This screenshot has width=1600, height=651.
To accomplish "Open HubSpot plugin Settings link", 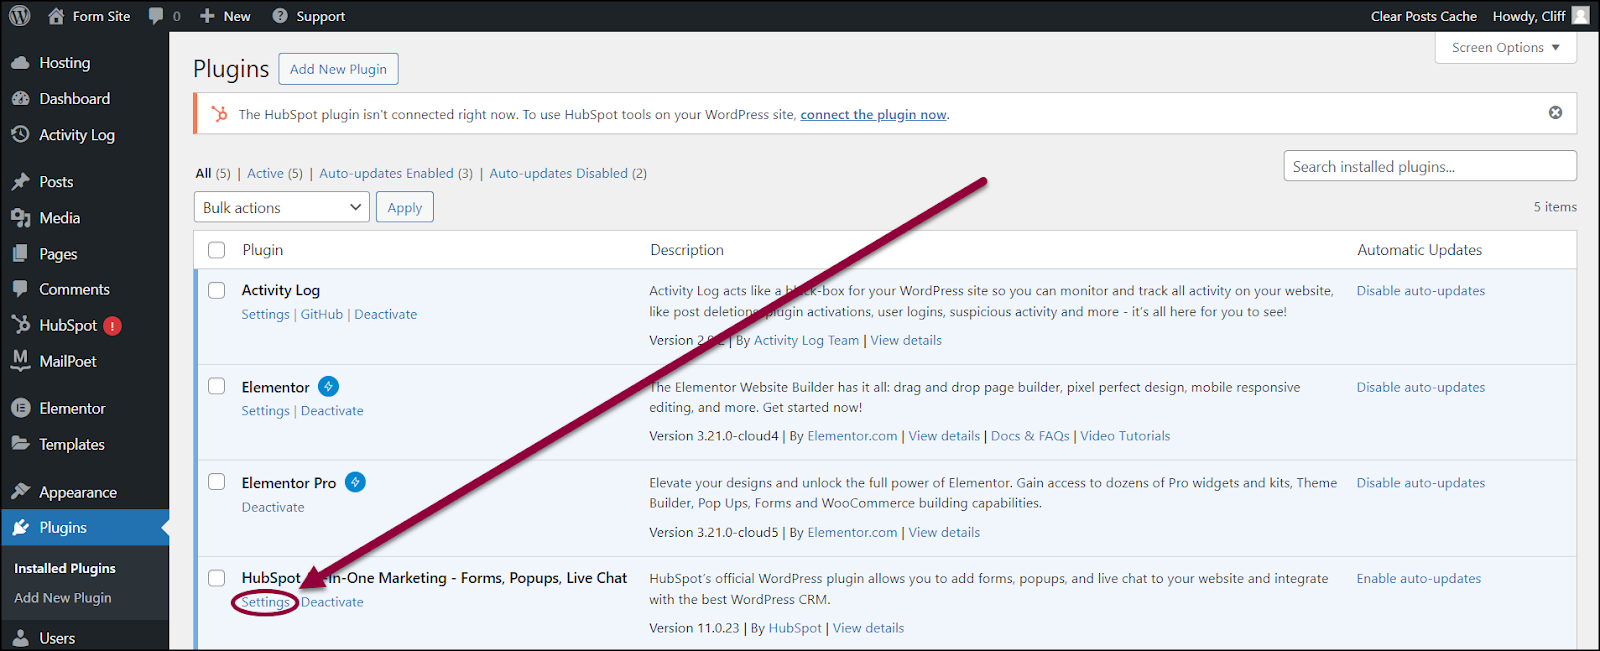I will tap(265, 602).
